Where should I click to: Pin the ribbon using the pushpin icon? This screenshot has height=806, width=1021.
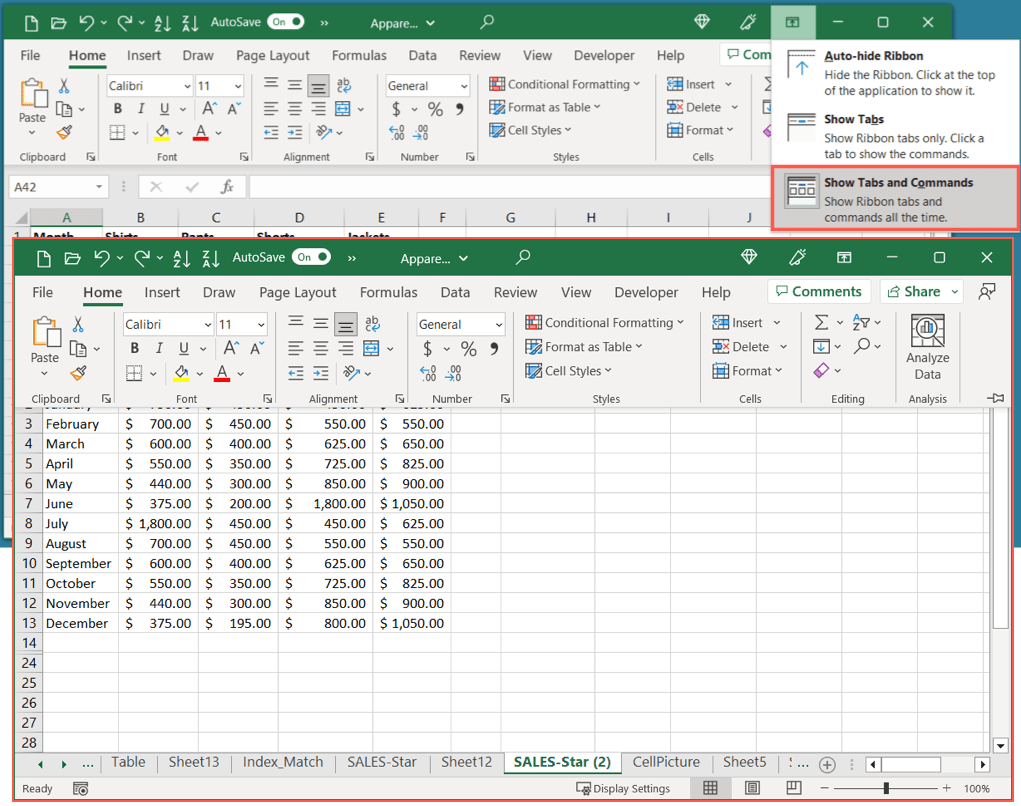(995, 398)
